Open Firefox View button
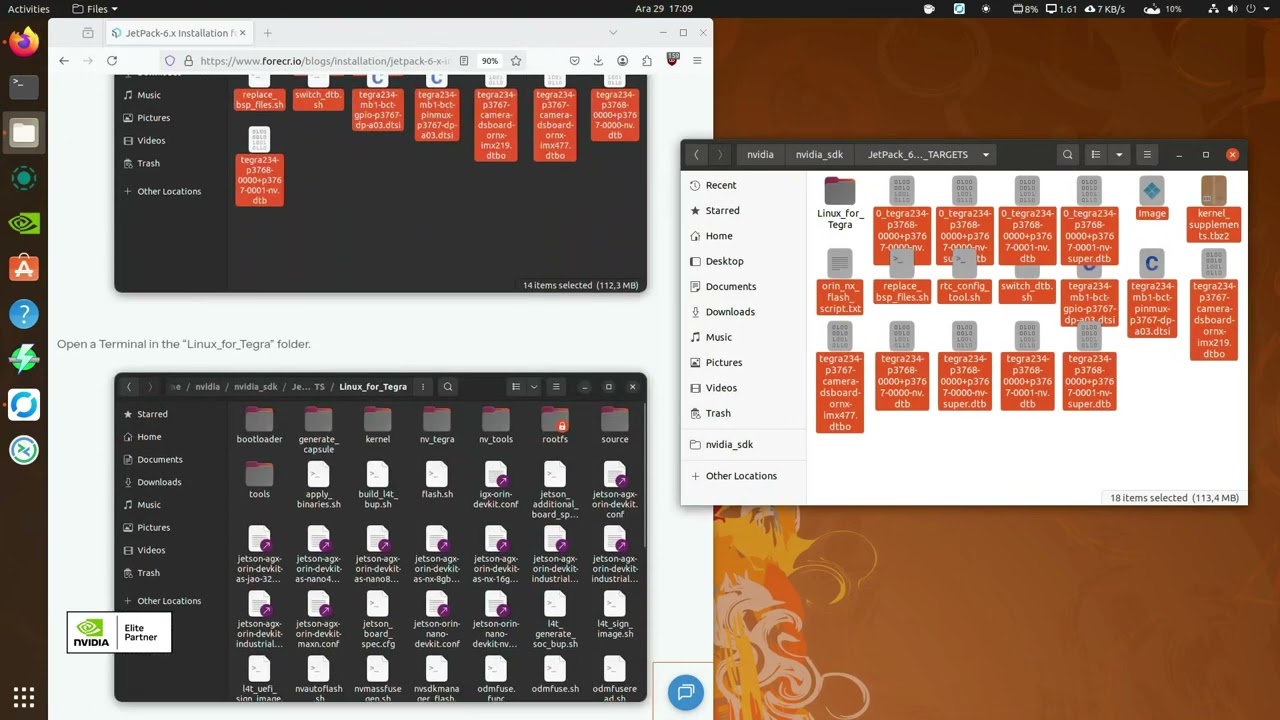1280x720 pixels. click(x=88, y=33)
